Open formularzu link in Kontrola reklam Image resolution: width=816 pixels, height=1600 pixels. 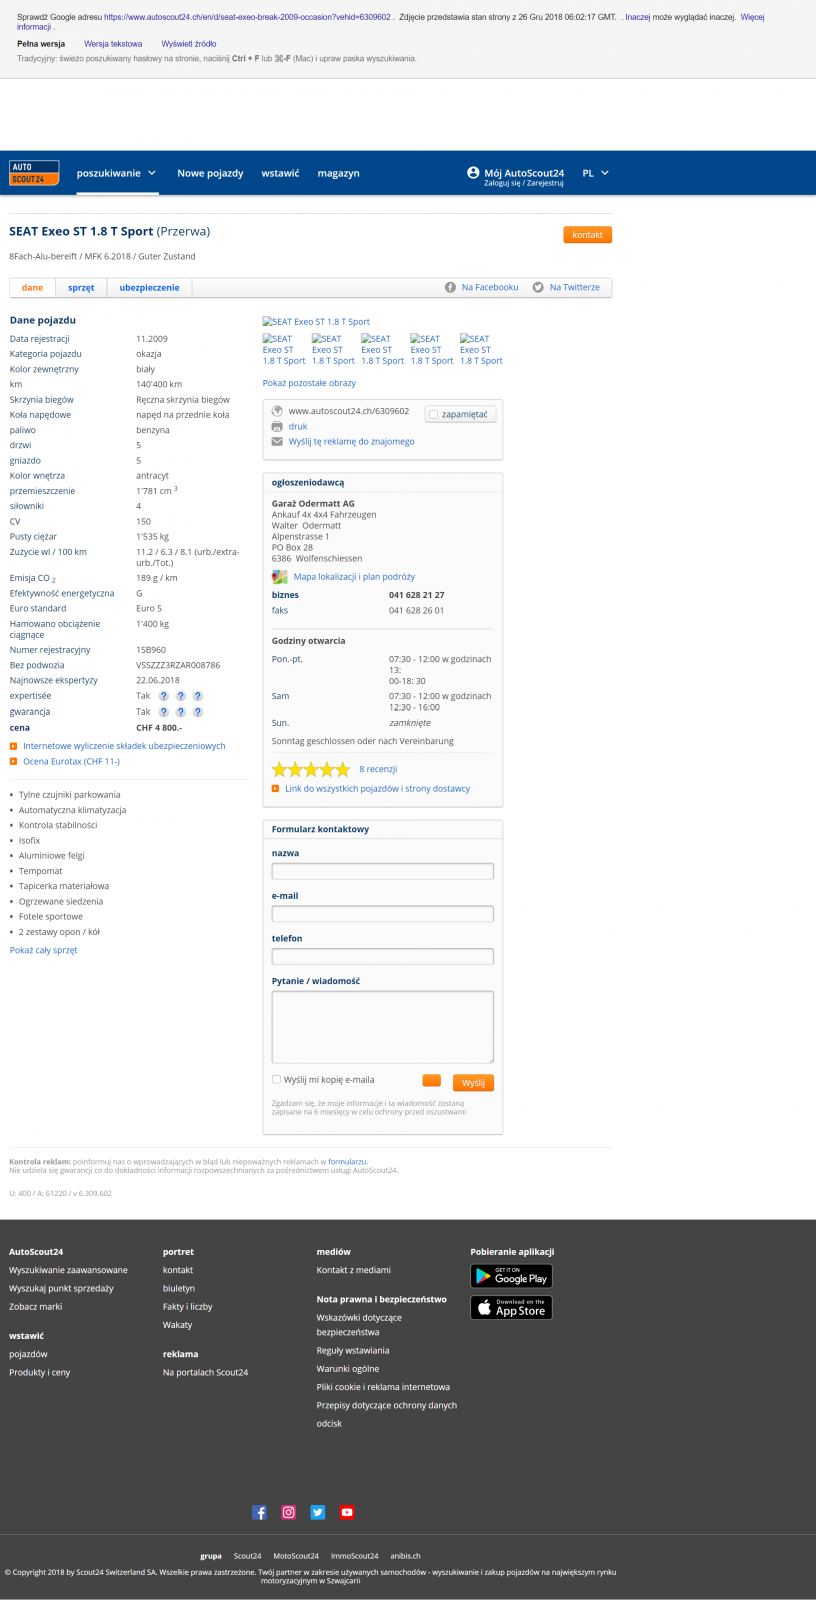click(347, 1162)
